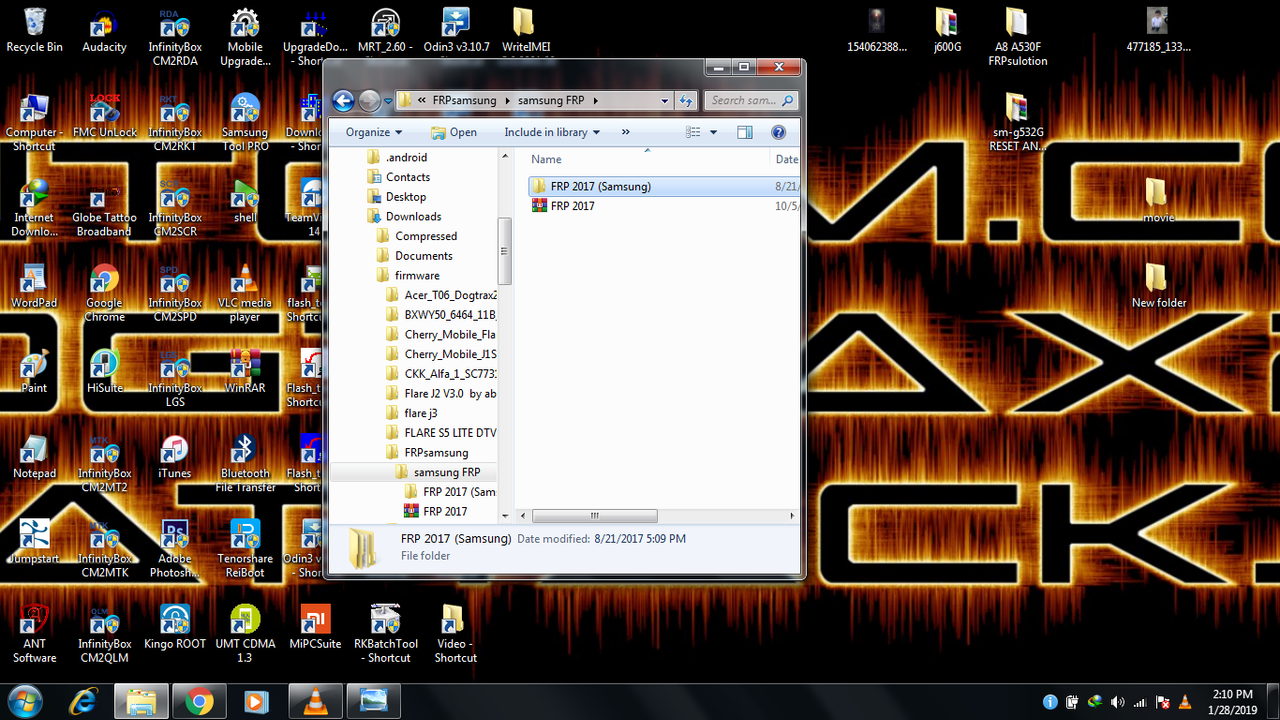
Task: Select the VLC media player desktop icon
Action: [x=245, y=293]
